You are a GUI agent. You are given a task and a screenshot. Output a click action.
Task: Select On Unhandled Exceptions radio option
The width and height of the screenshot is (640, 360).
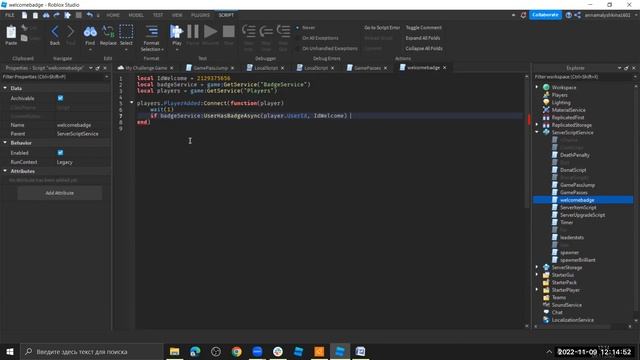point(298,49)
